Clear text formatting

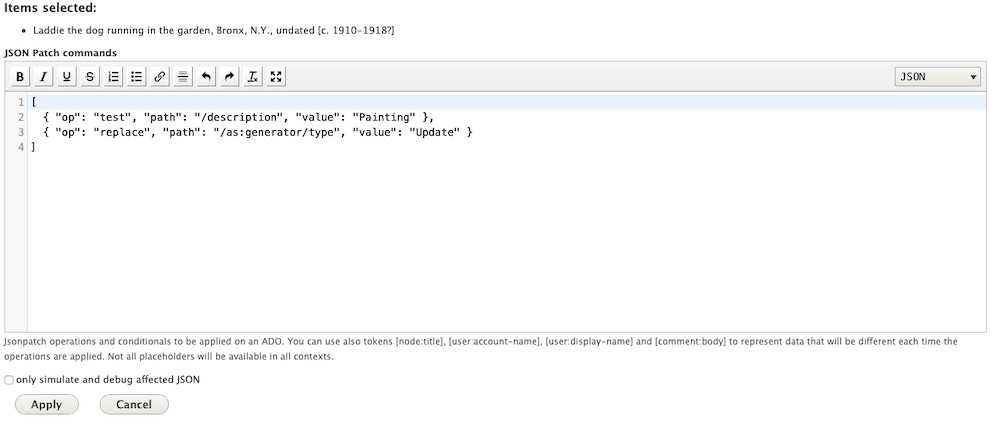click(x=254, y=77)
